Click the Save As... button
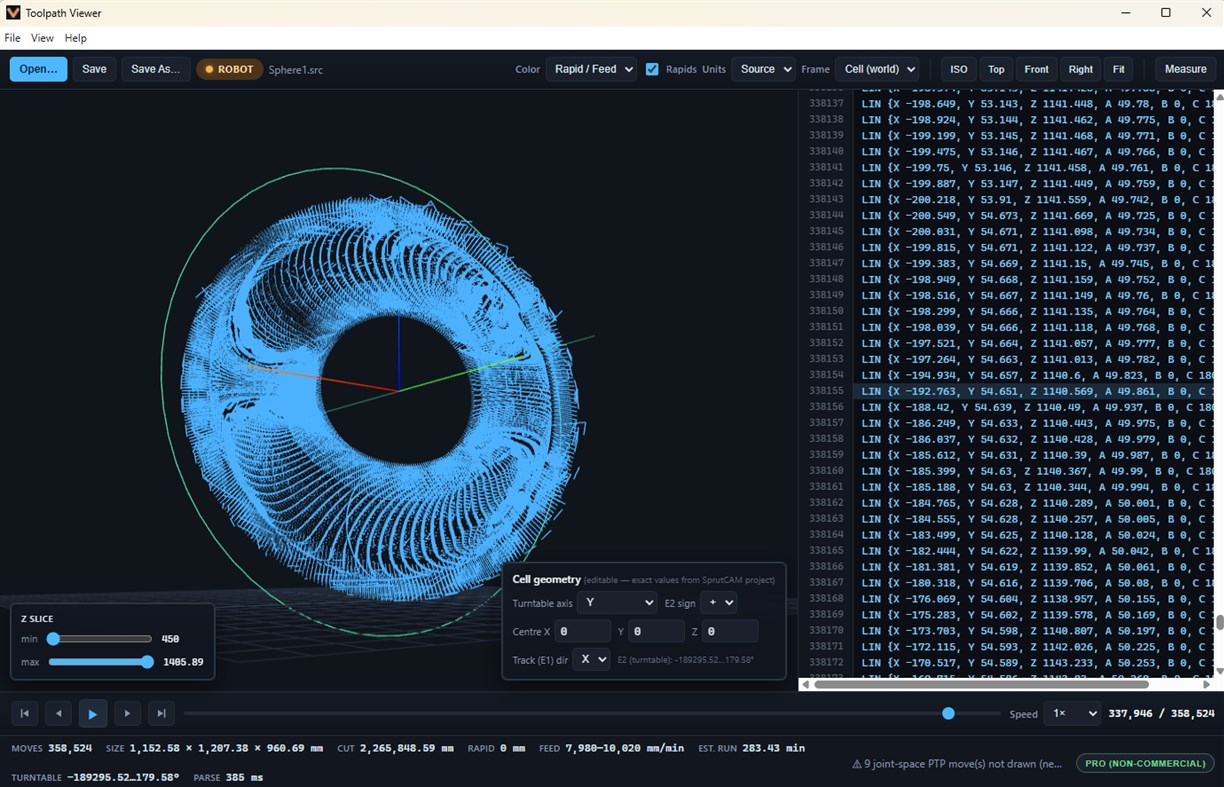Screen dimensions: 1224x787 [156, 69]
